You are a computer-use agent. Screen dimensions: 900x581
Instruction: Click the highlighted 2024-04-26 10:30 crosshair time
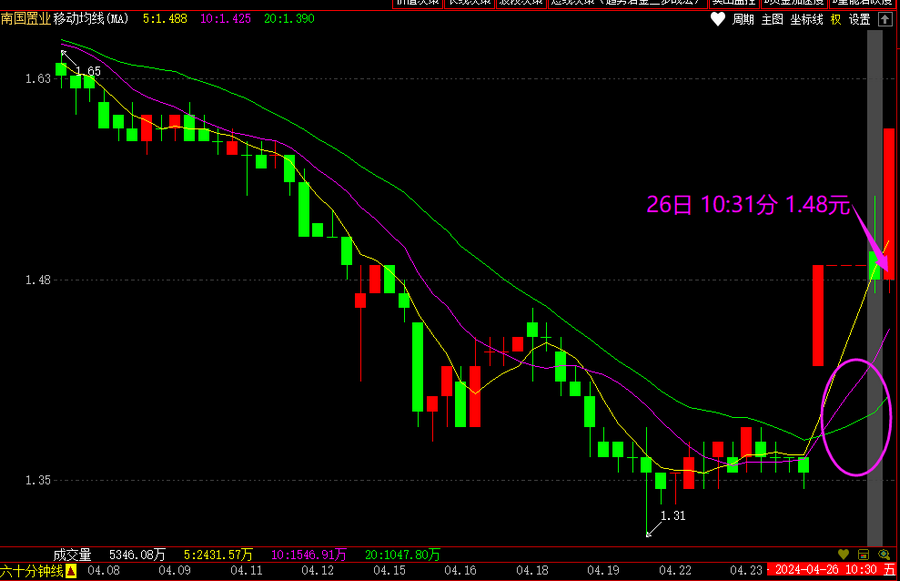pos(833,570)
